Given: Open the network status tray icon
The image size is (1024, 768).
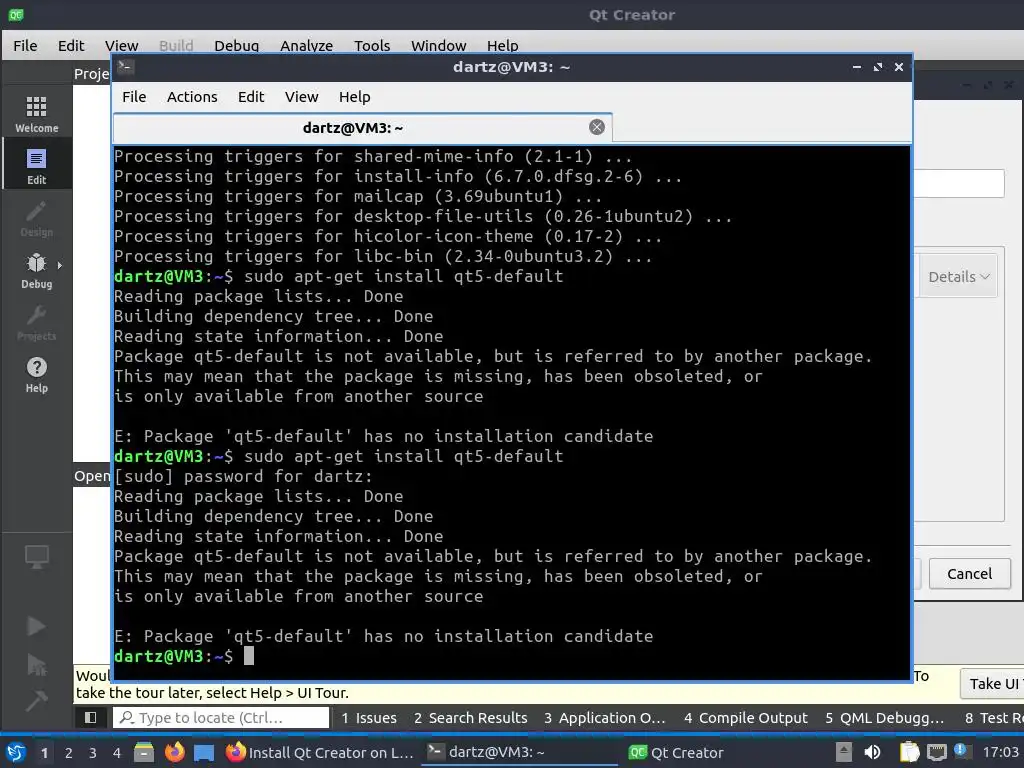Looking at the screenshot, I should pos(936,753).
